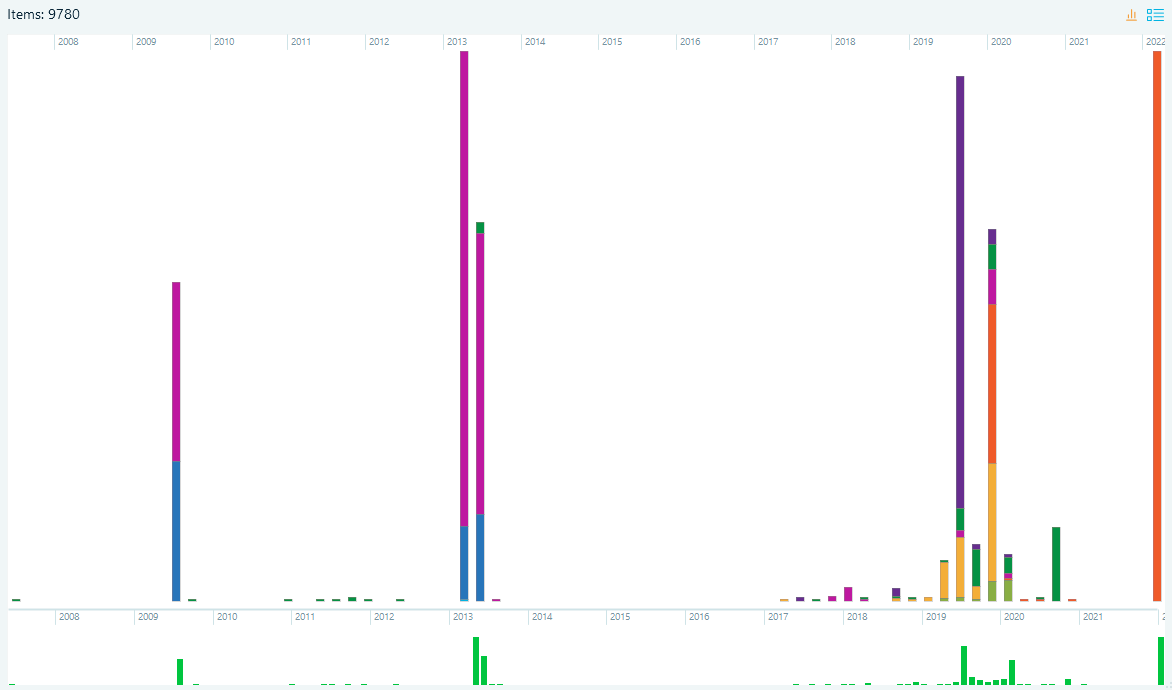Click the 2020 label on overview axis
This screenshot has height=690, width=1172.
(1014, 617)
